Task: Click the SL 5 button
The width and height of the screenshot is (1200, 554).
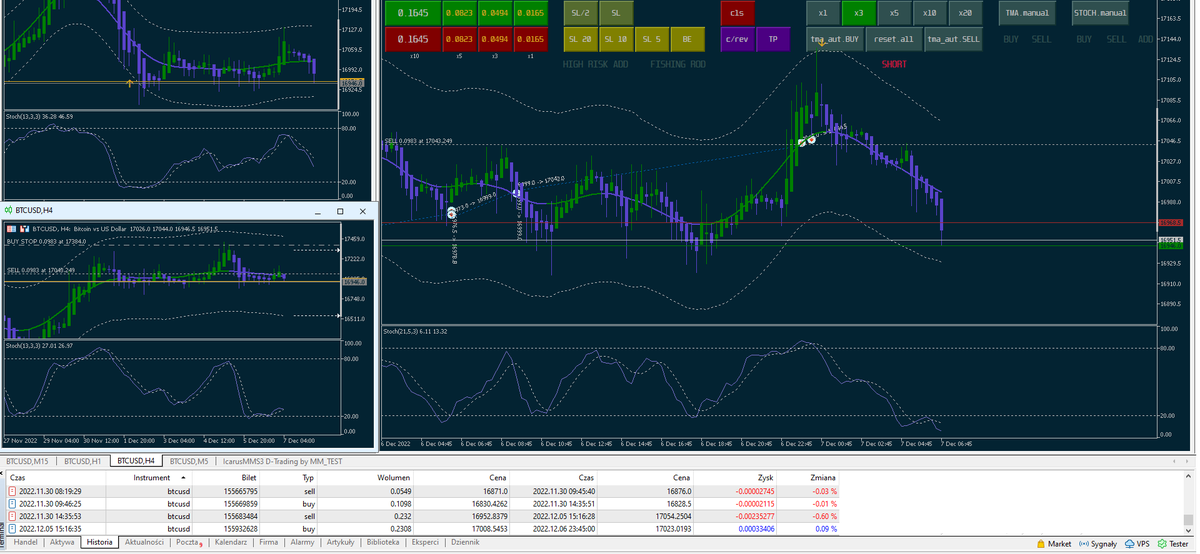Action: point(651,39)
